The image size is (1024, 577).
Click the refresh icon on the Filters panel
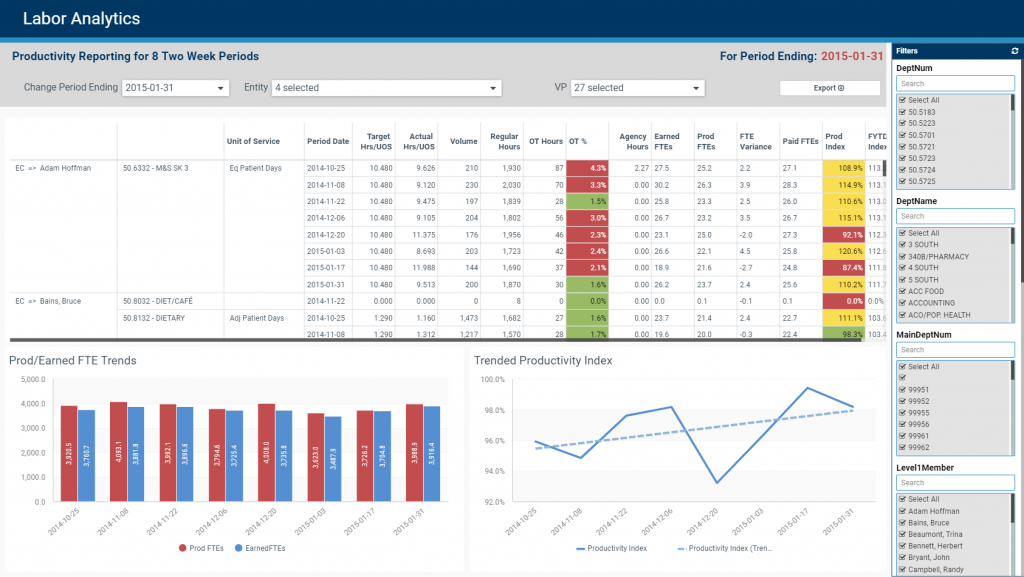coord(1015,51)
